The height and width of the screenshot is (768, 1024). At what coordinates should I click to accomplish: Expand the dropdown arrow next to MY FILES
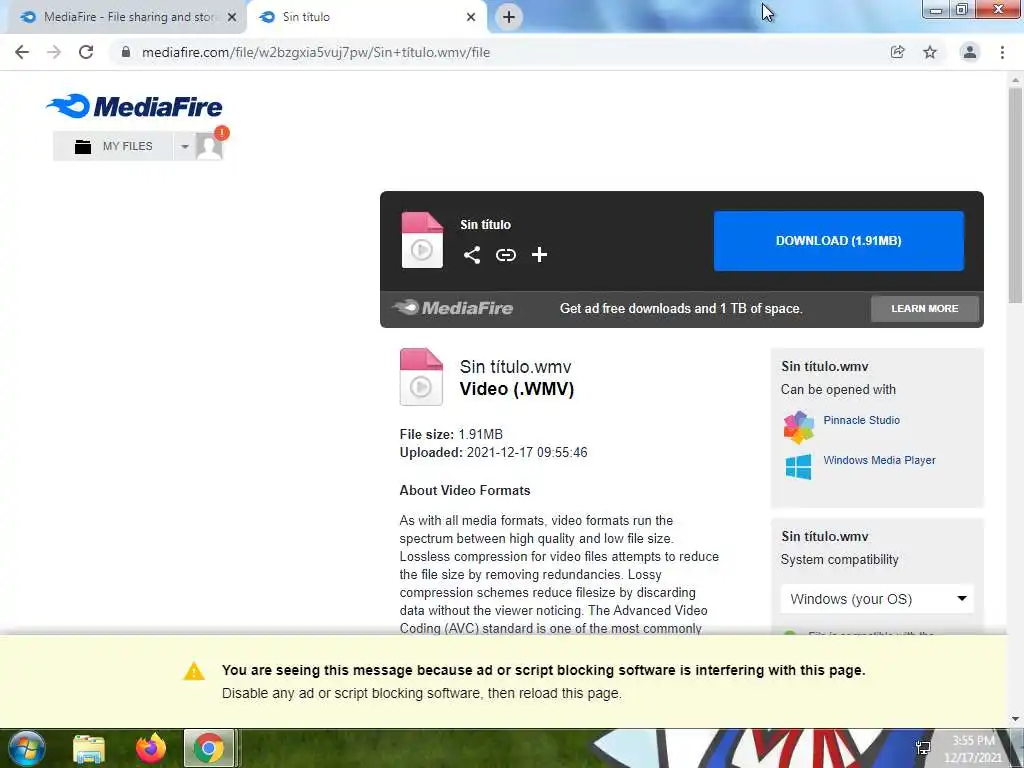[x=185, y=146]
